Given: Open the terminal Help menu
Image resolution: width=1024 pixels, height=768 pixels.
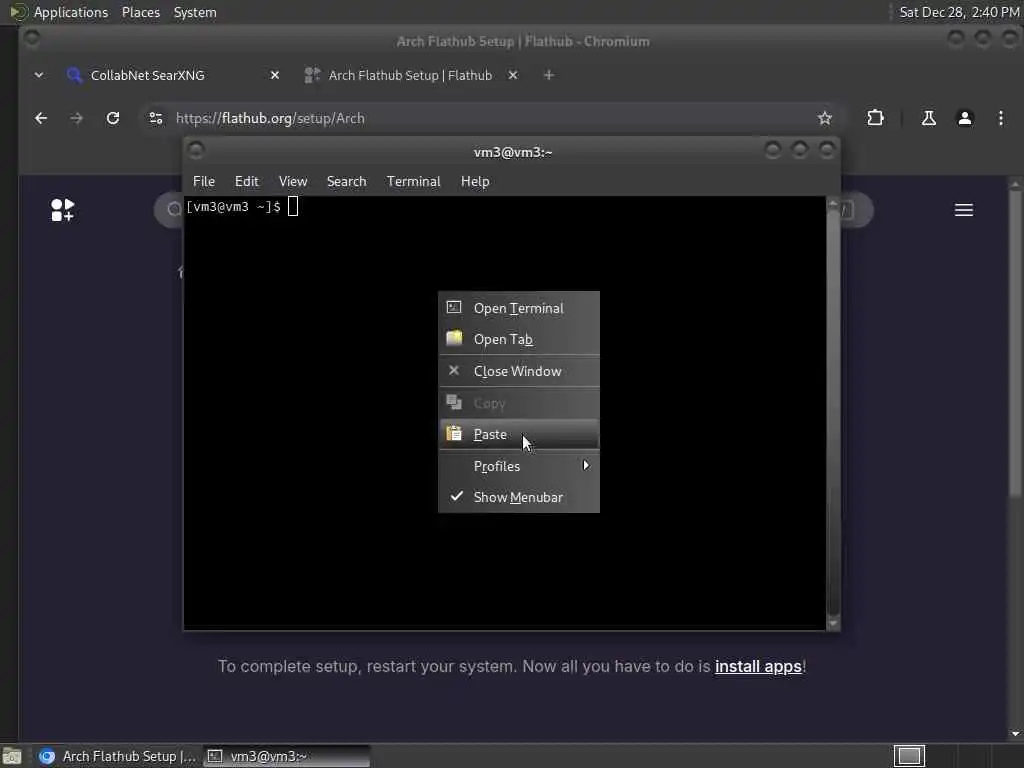Looking at the screenshot, I should coord(475,182).
